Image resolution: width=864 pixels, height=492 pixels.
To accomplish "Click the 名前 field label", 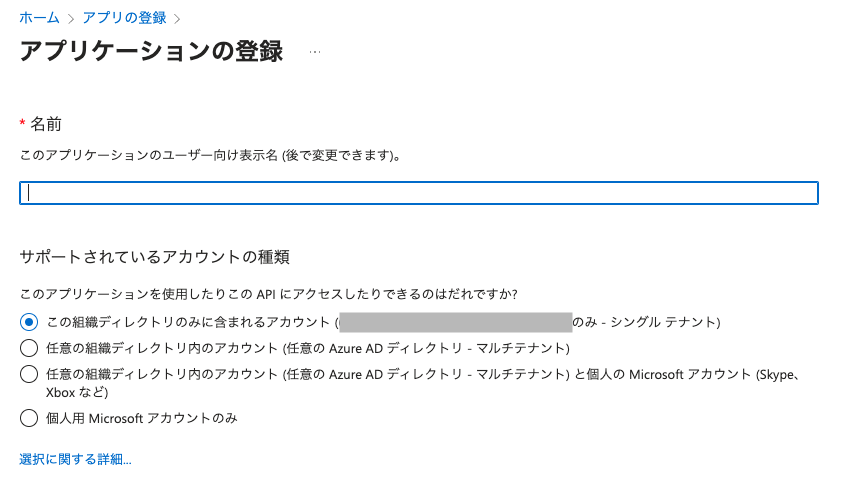I will 46,124.
